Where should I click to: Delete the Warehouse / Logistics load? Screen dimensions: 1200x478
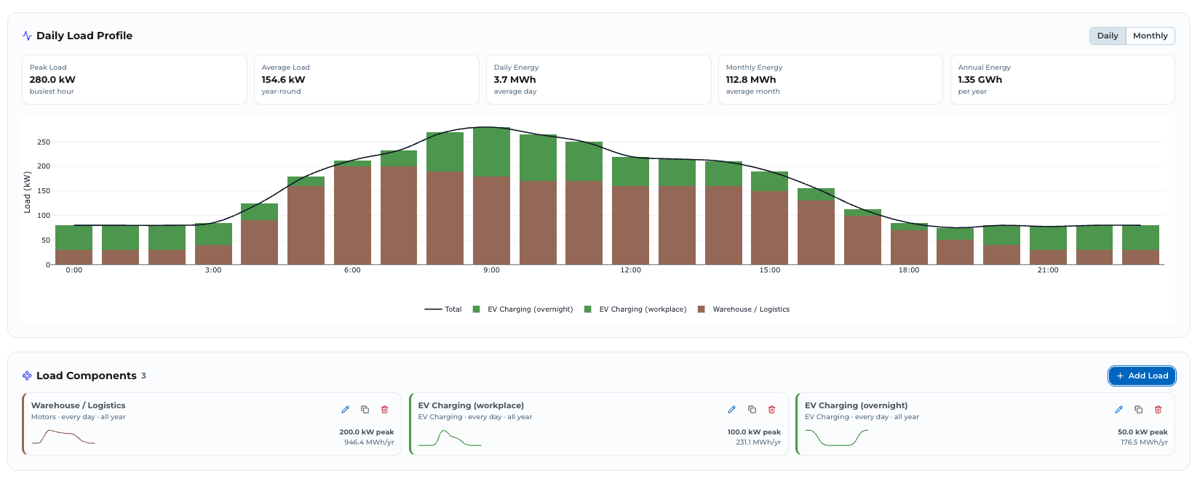point(385,409)
